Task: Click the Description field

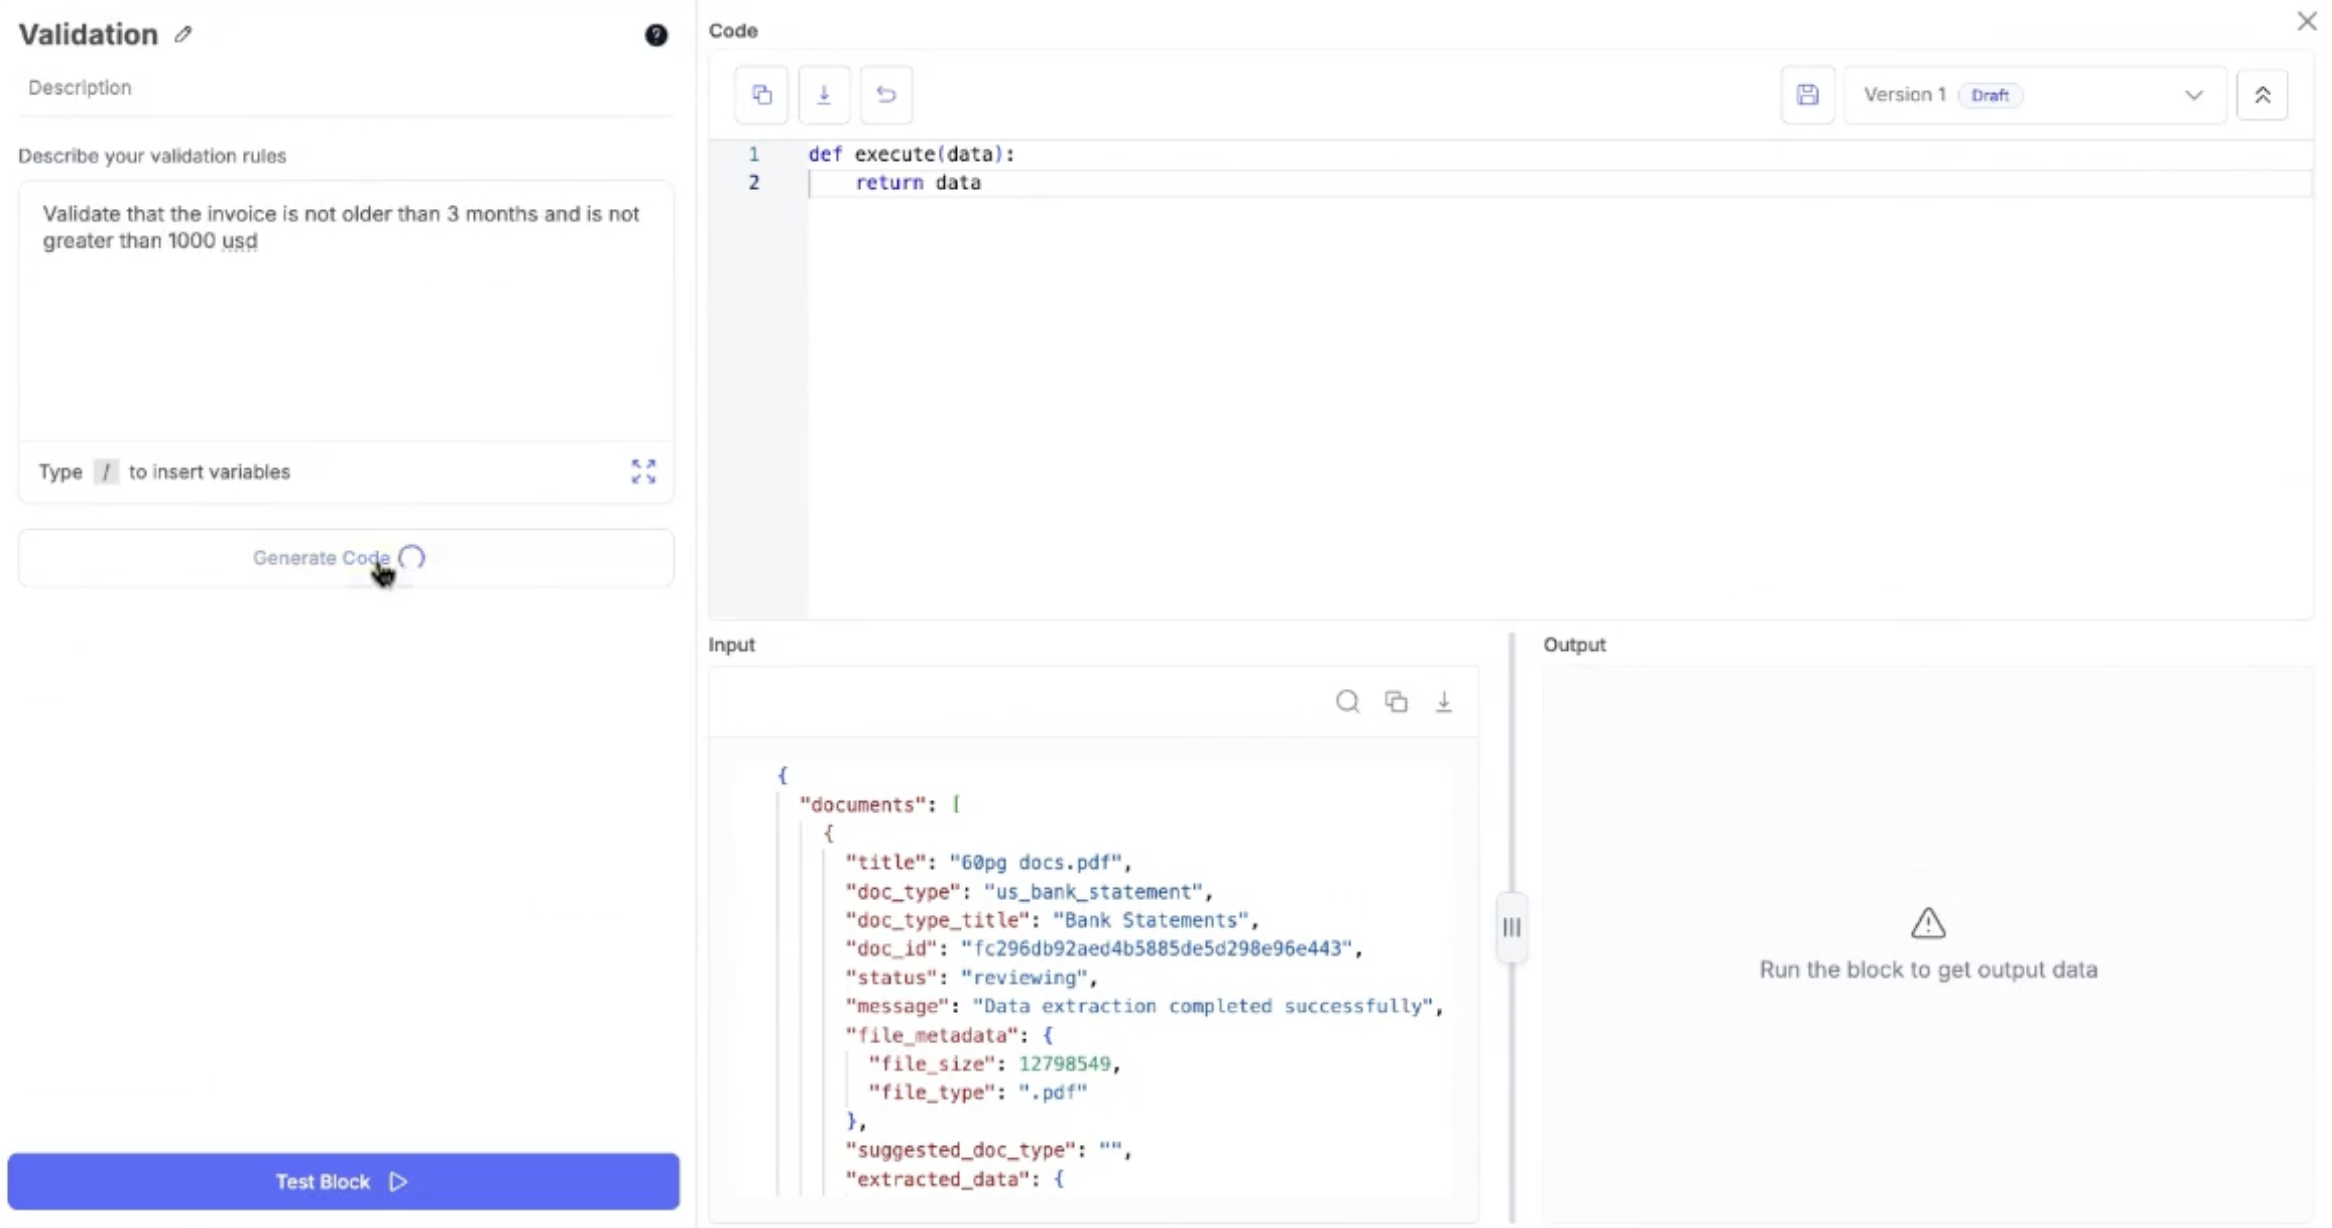Action: (x=345, y=88)
